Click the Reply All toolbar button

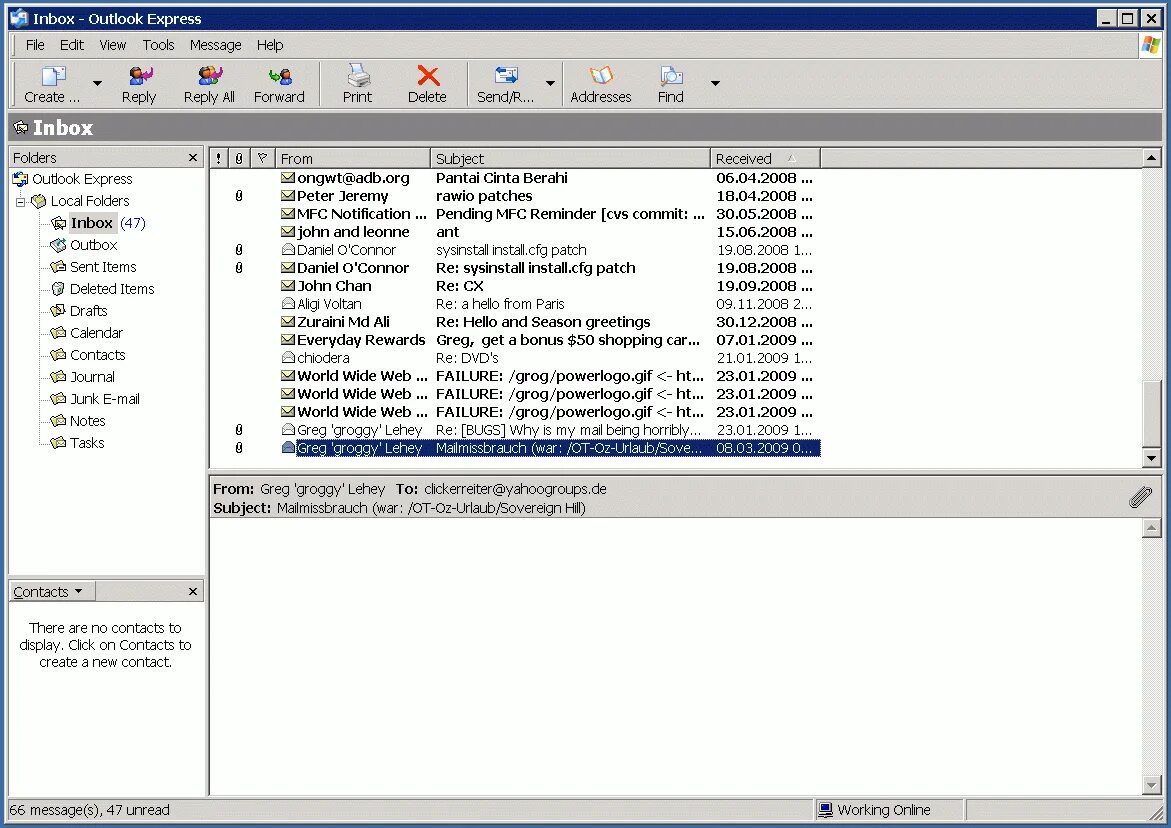click(x=209, y=84)
